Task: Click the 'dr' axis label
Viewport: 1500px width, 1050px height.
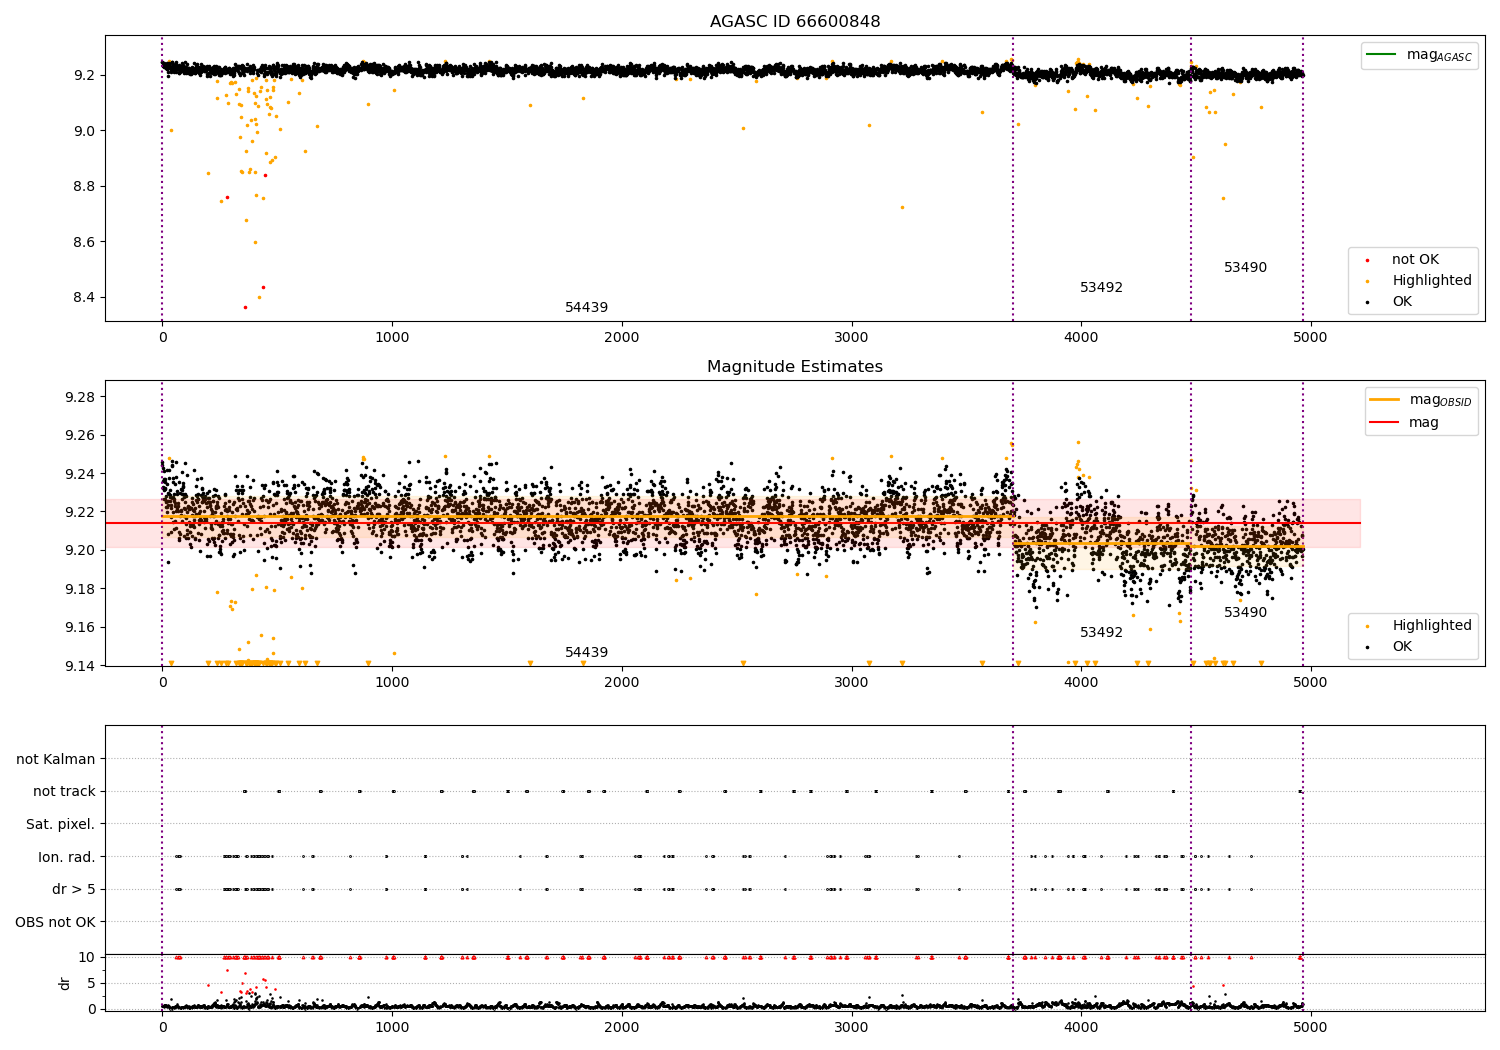Action: 65,983
